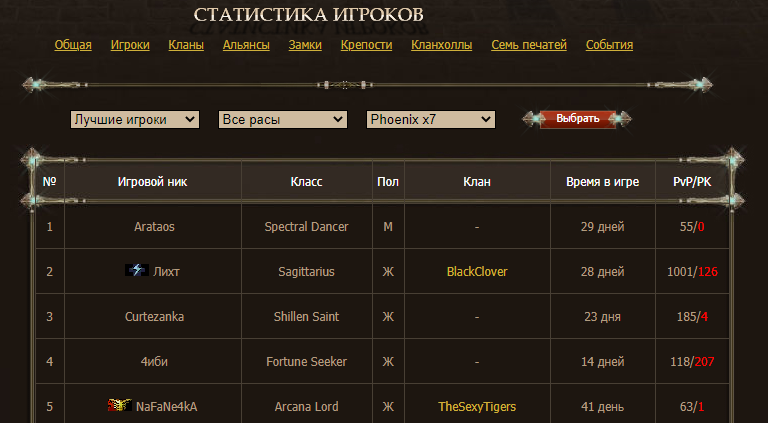This screenshot has height=423, width=768.
Task: Open the Phoenix x7 server dropdown
Action: 431,119
